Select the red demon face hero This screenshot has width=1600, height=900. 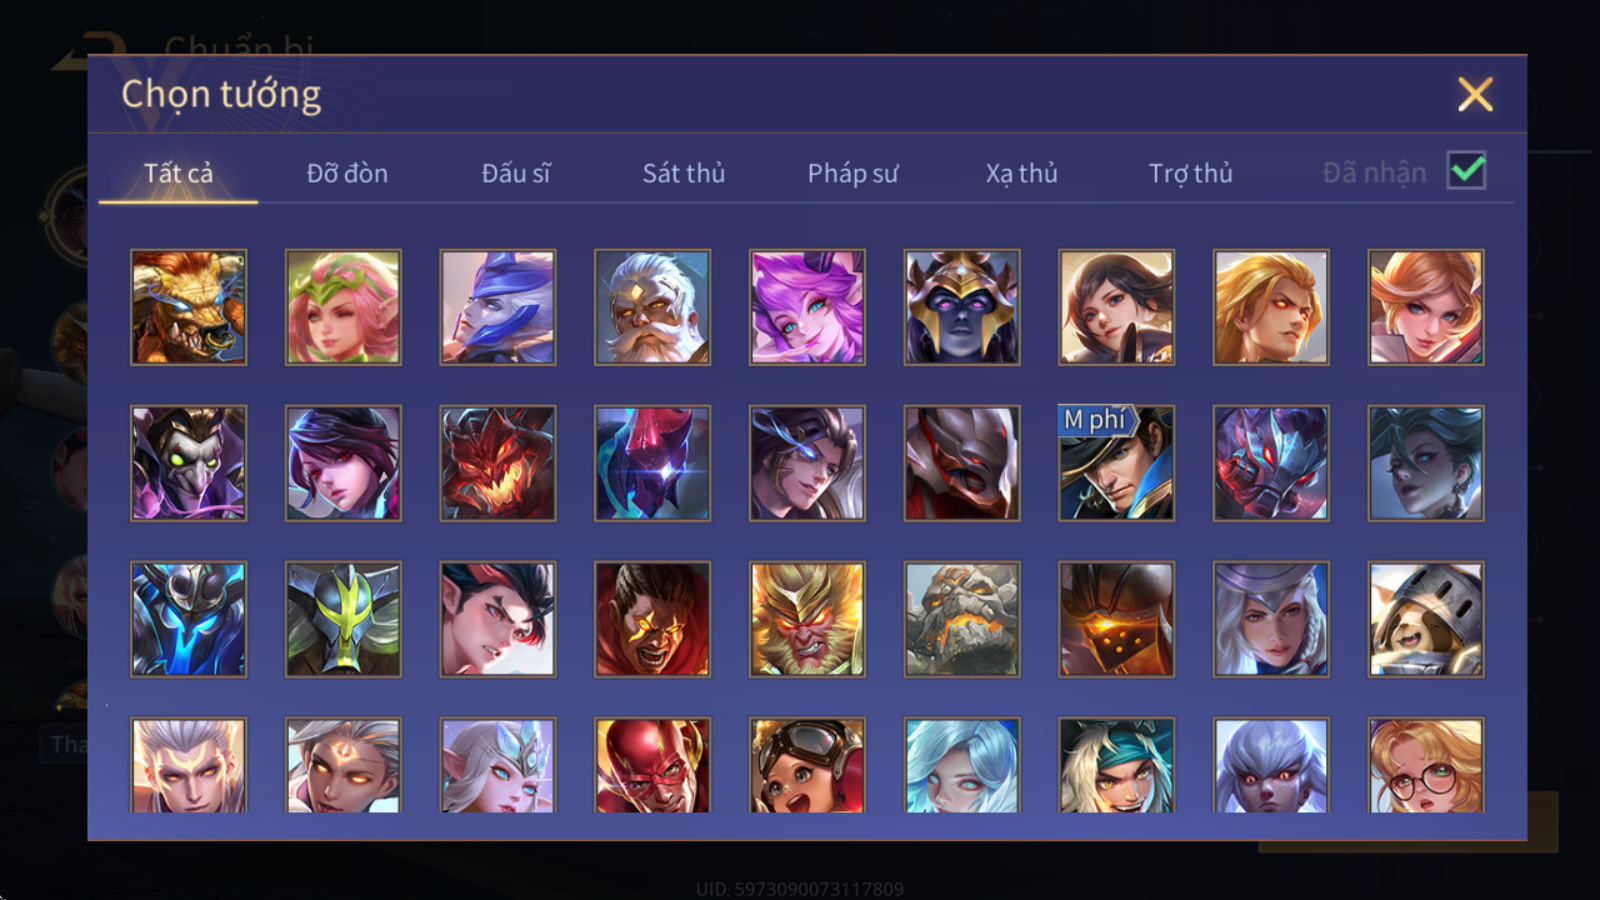tap(498, 463)
